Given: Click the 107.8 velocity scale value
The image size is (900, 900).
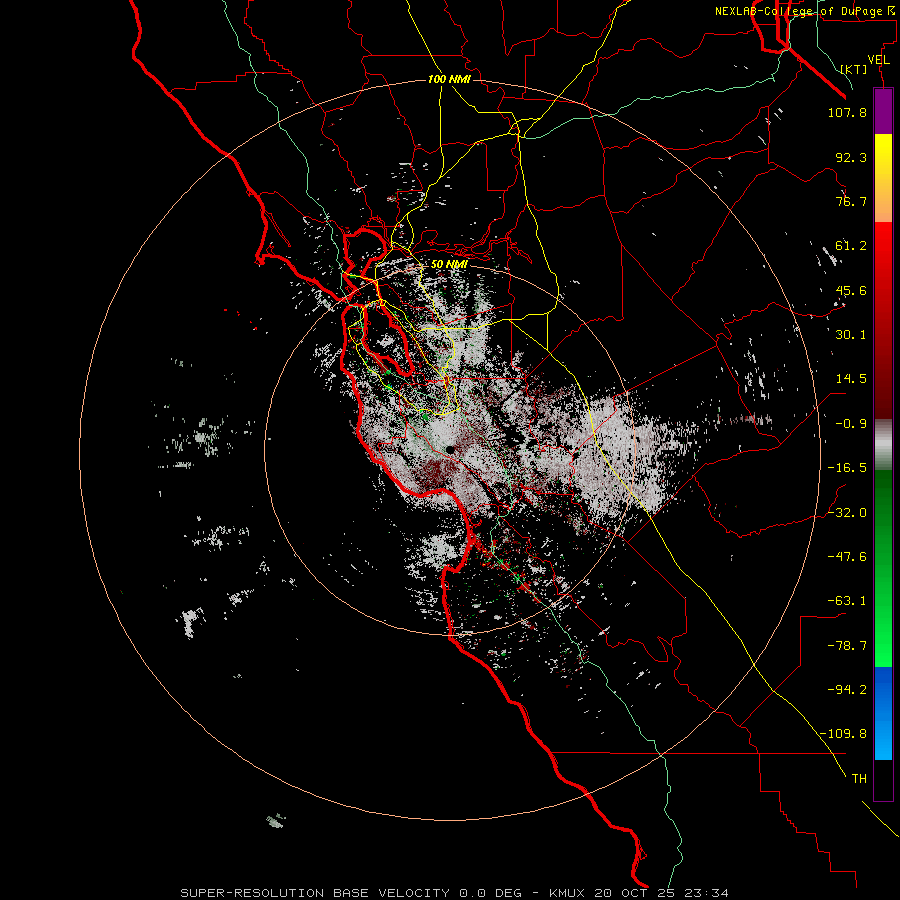Looking at the screenshot, I should click(847, 112).
